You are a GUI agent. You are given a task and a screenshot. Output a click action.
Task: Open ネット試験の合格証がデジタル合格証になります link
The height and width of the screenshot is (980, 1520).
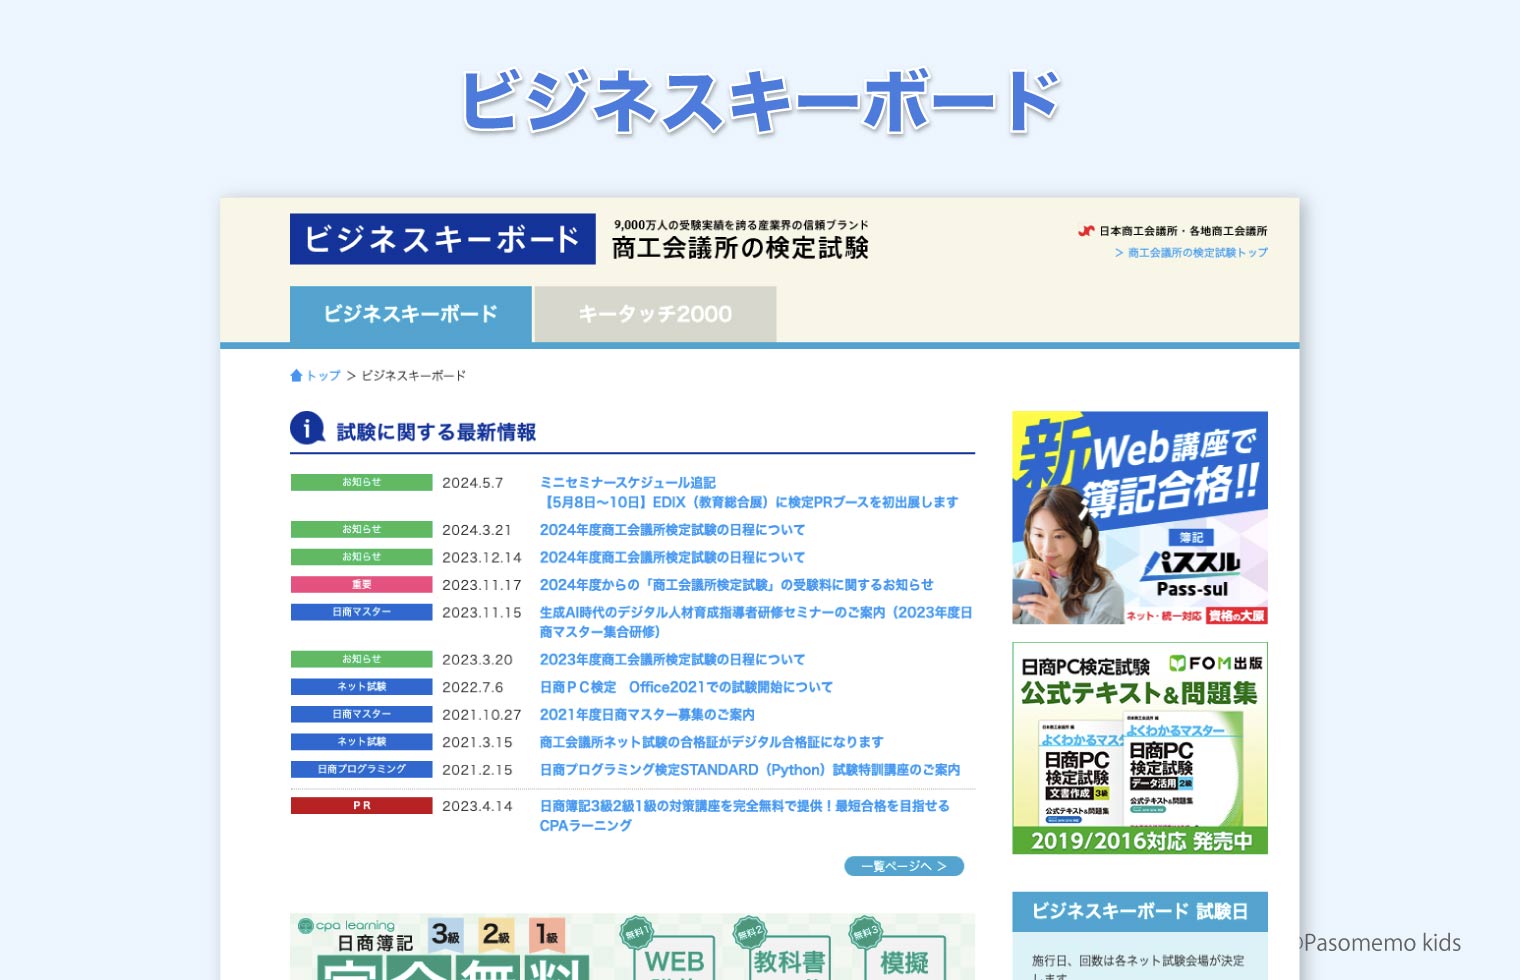tap(711, 742)
